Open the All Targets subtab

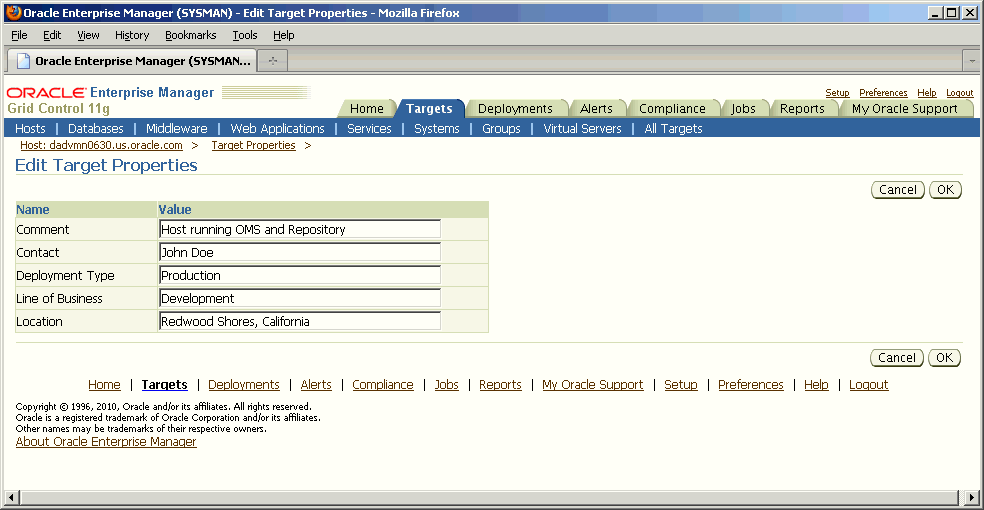[673, 129]
